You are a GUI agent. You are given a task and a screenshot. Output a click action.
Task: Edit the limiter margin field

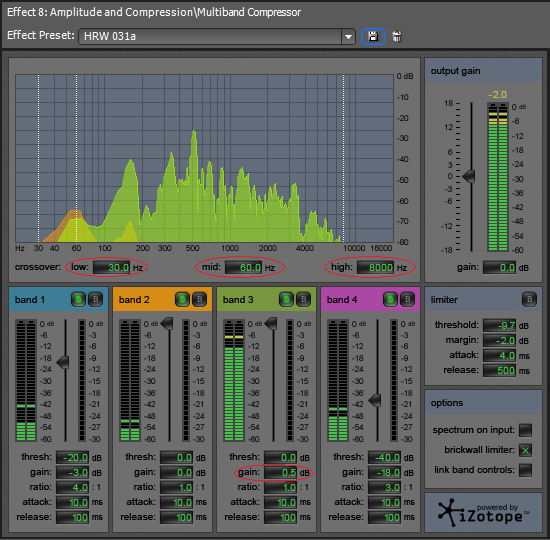click(x=500, y=341)
